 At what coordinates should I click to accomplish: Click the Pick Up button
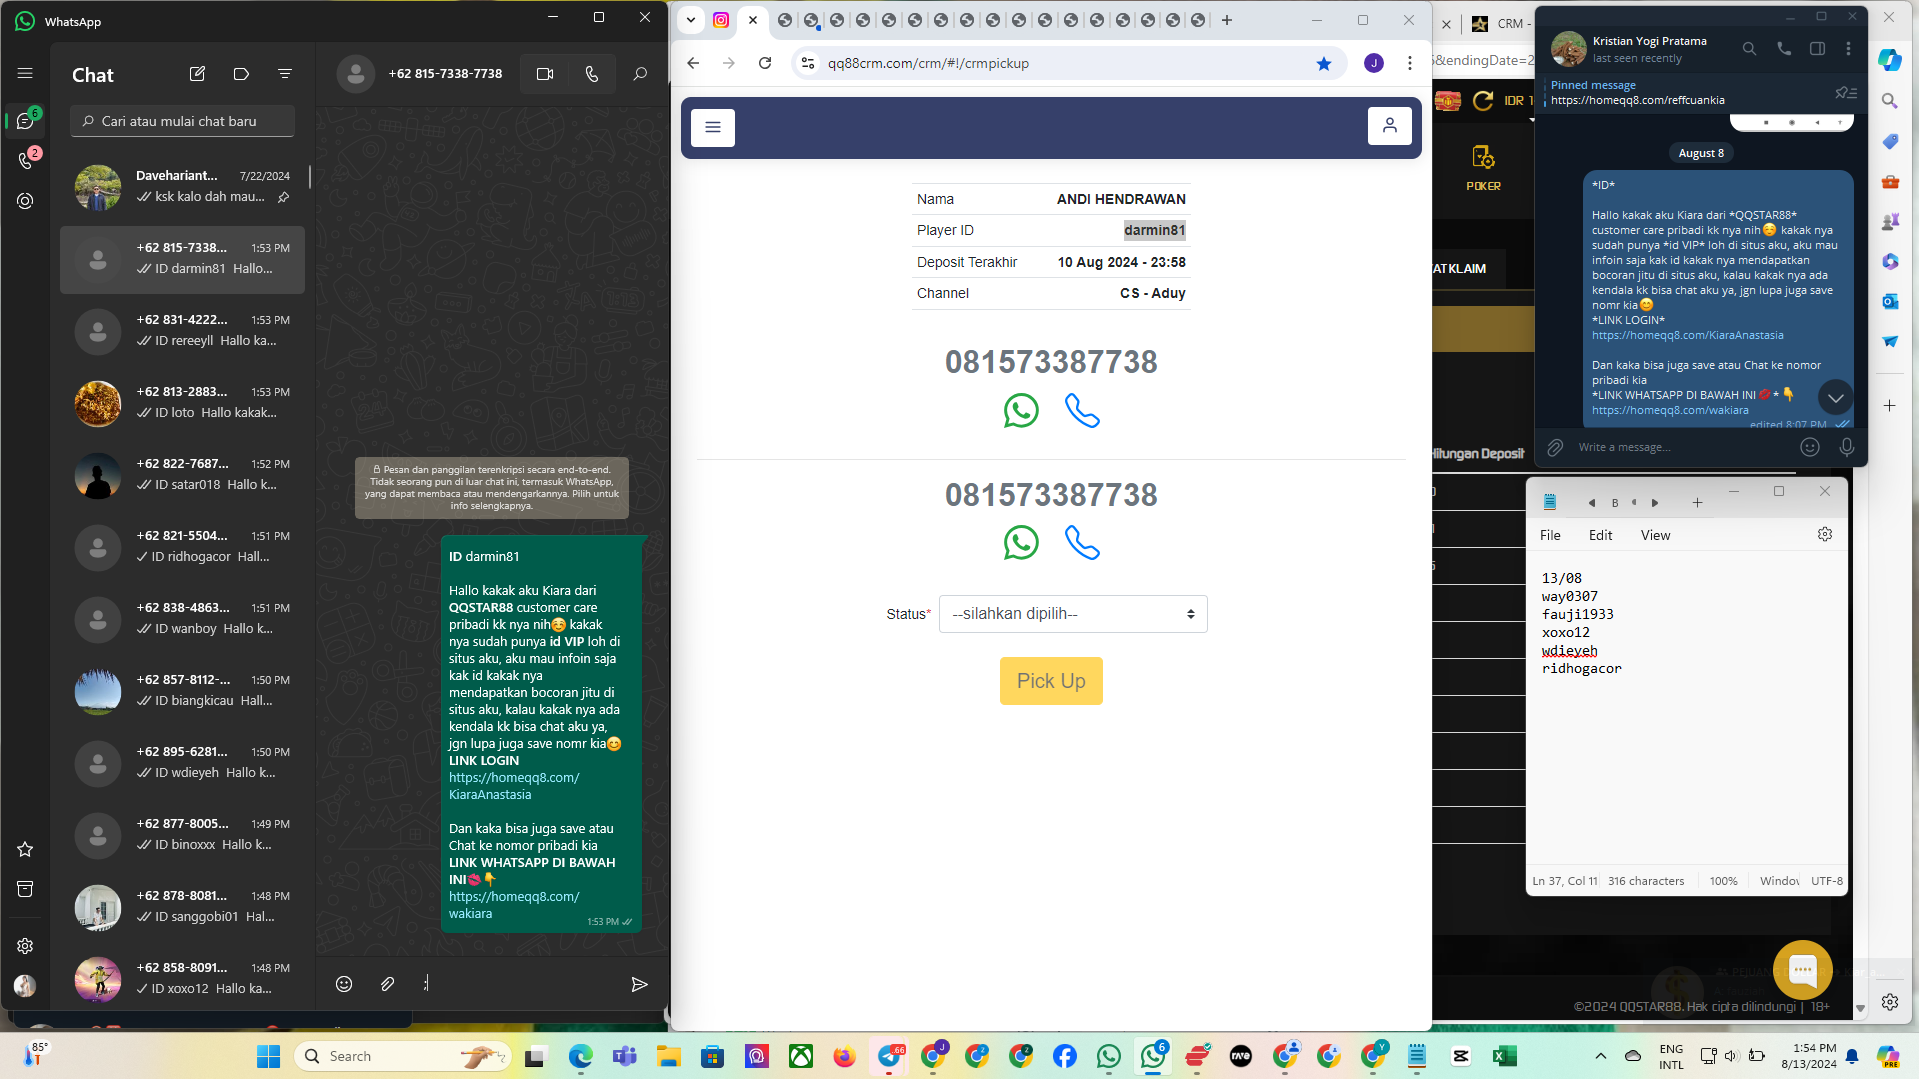1051,681
